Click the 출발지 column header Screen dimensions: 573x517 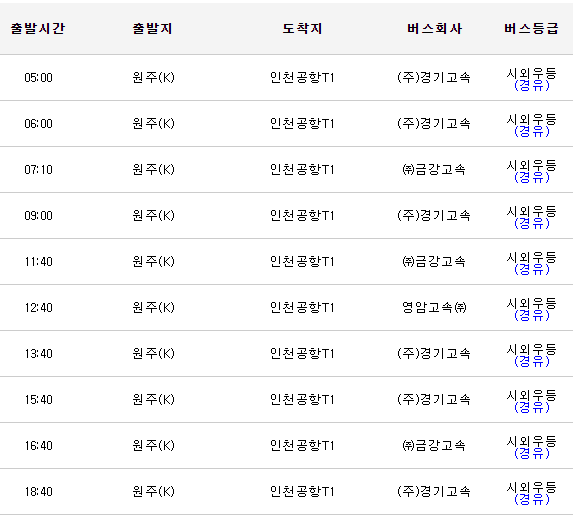(152, 28)
